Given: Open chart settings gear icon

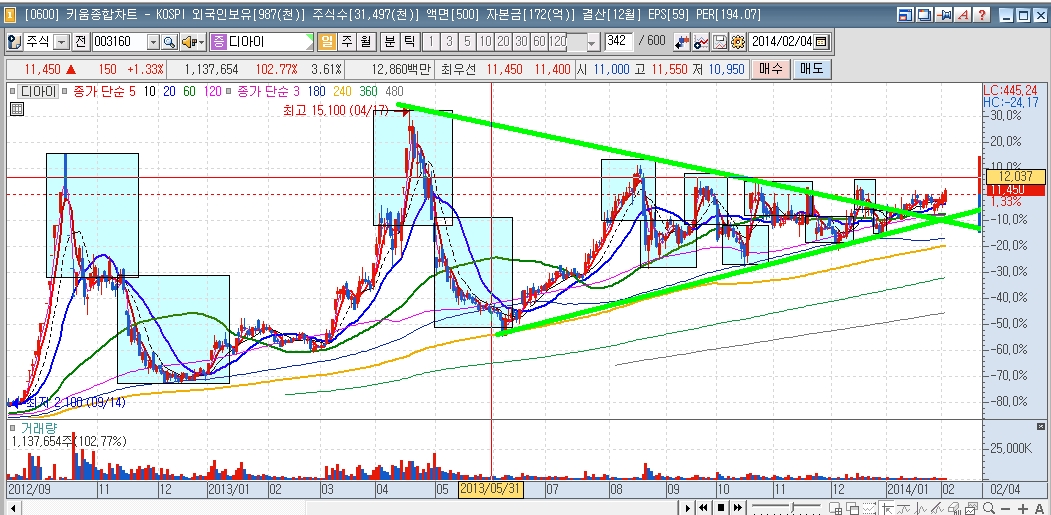Looking at the screenshot, I should pyautogui.click(x=738, y=42).
